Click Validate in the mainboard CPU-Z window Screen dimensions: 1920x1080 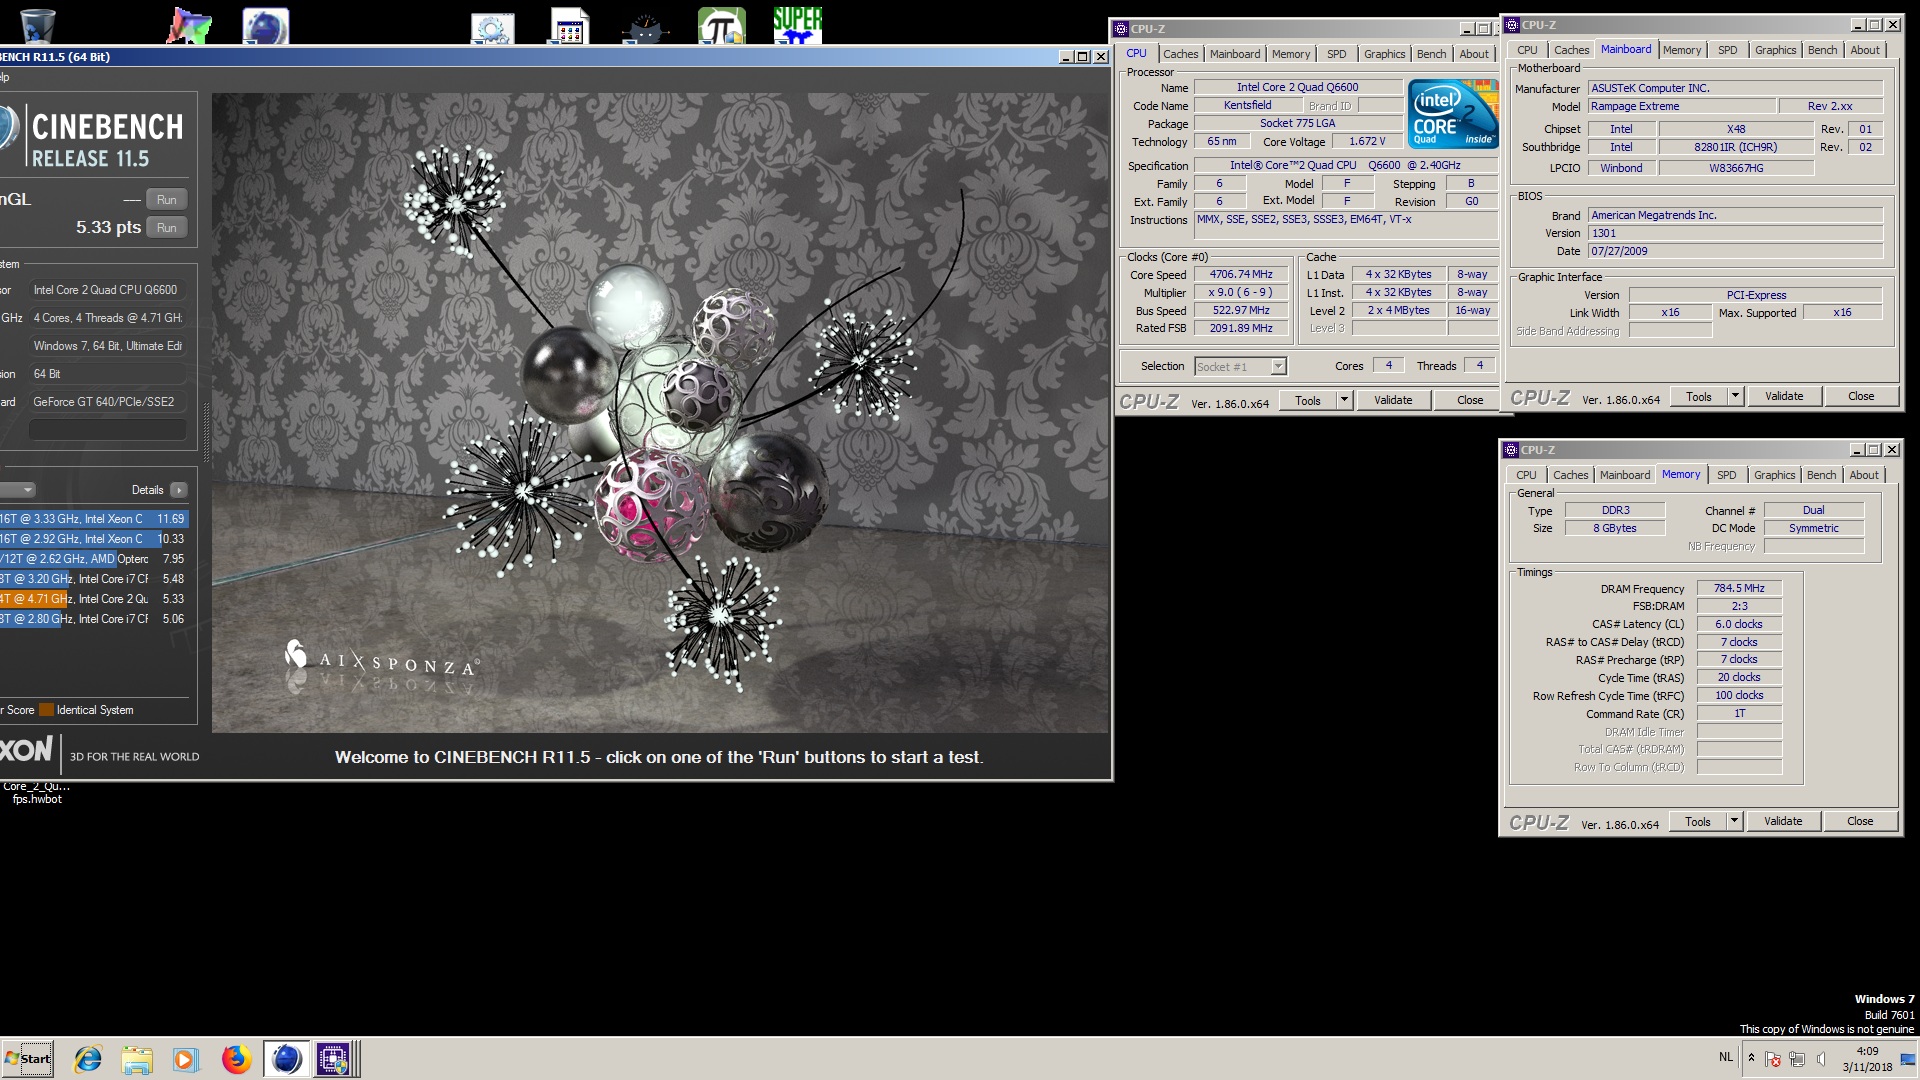tap(1783, 397)
